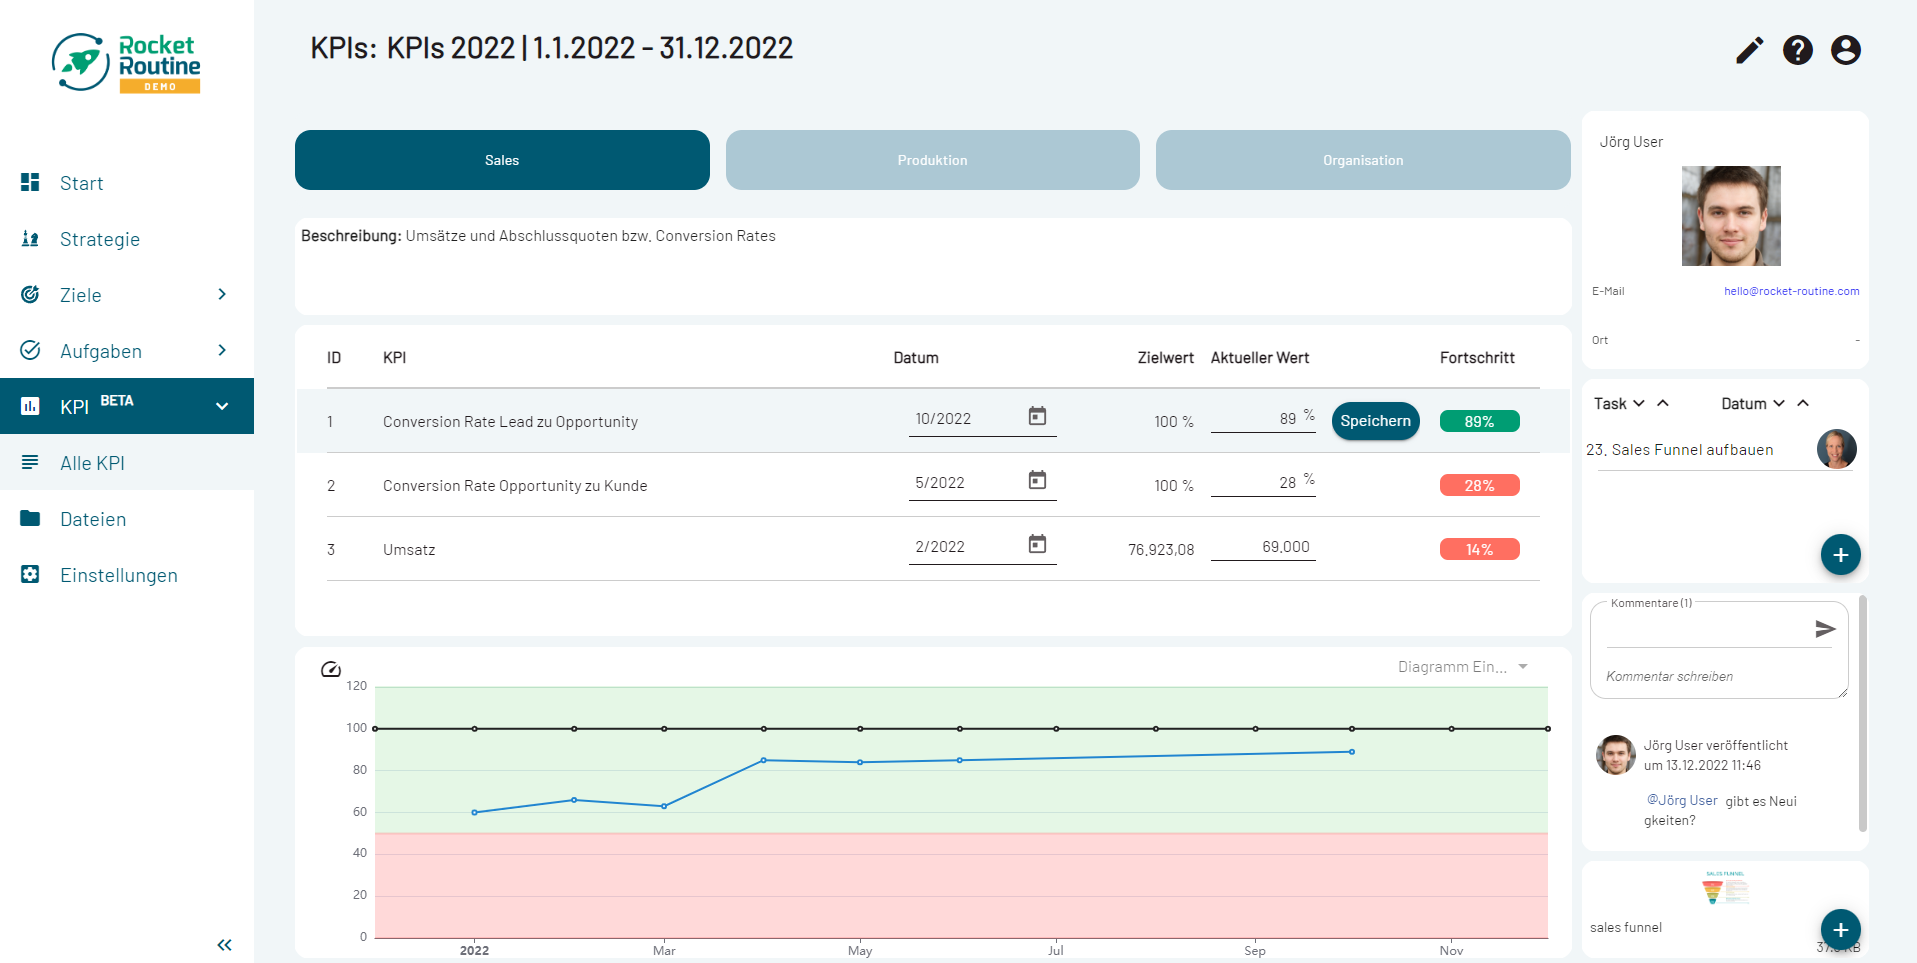The width and height of the screenshot is (1917, 963).
Task: Expand the Aufgaben submenu chevron
Action: click(x=222, y=350)
